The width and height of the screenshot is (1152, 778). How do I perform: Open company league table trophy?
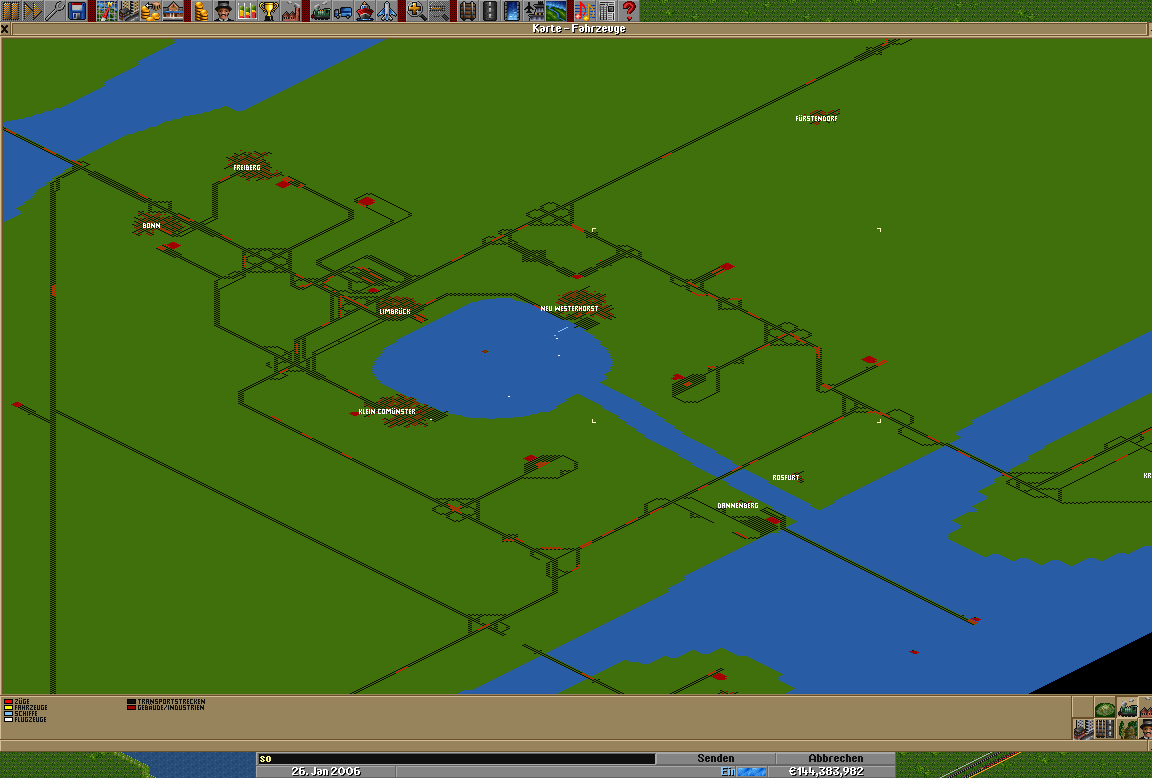pos(269,10)
